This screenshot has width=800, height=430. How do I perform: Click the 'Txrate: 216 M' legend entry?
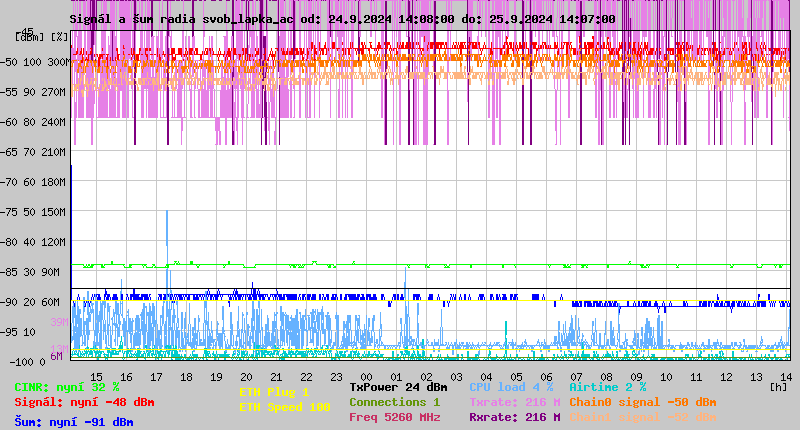tap(515, 402)
